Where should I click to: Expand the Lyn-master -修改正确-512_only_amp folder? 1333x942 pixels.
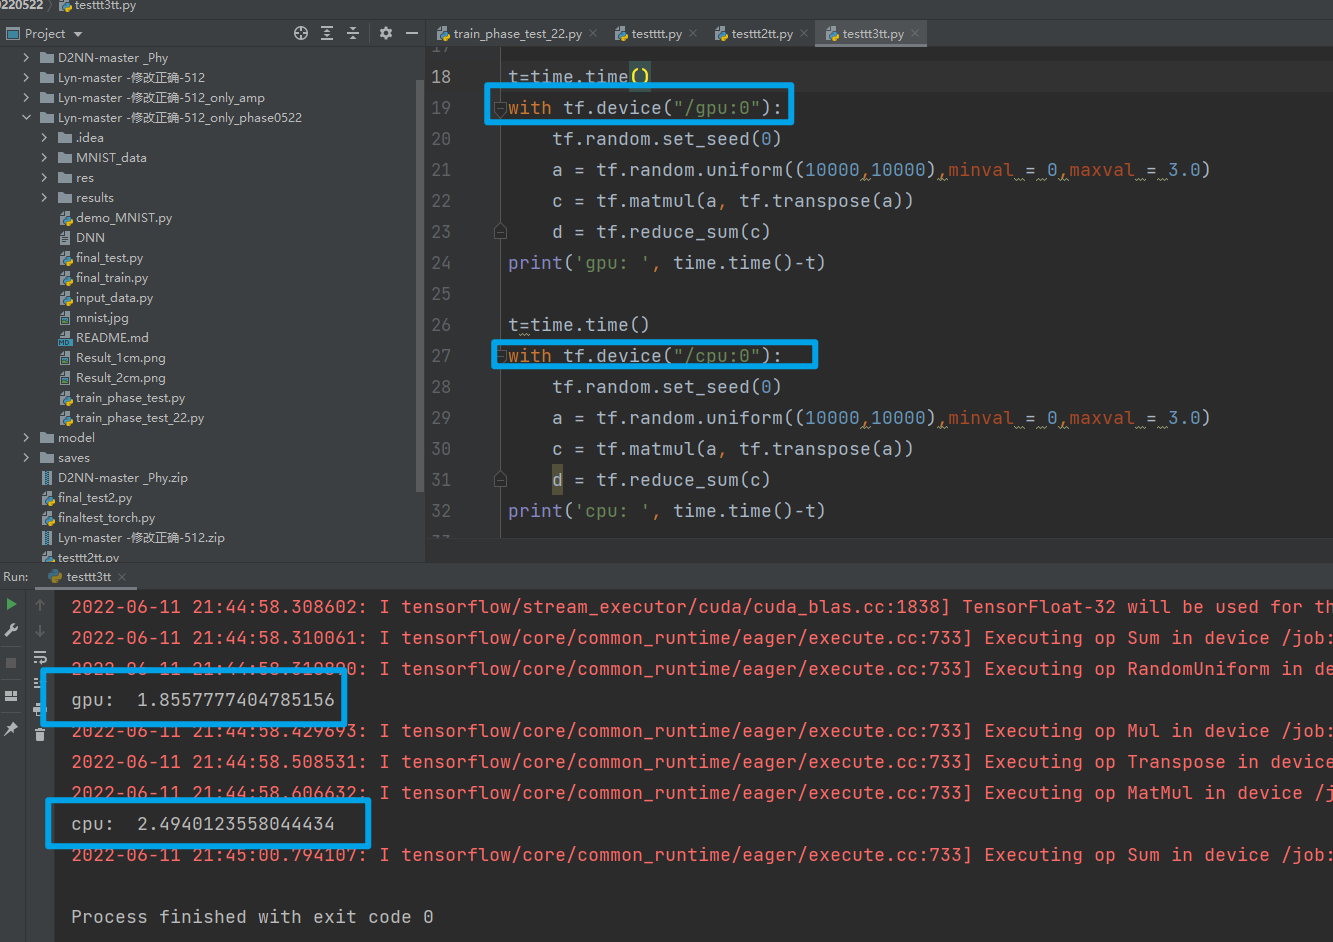26,98
